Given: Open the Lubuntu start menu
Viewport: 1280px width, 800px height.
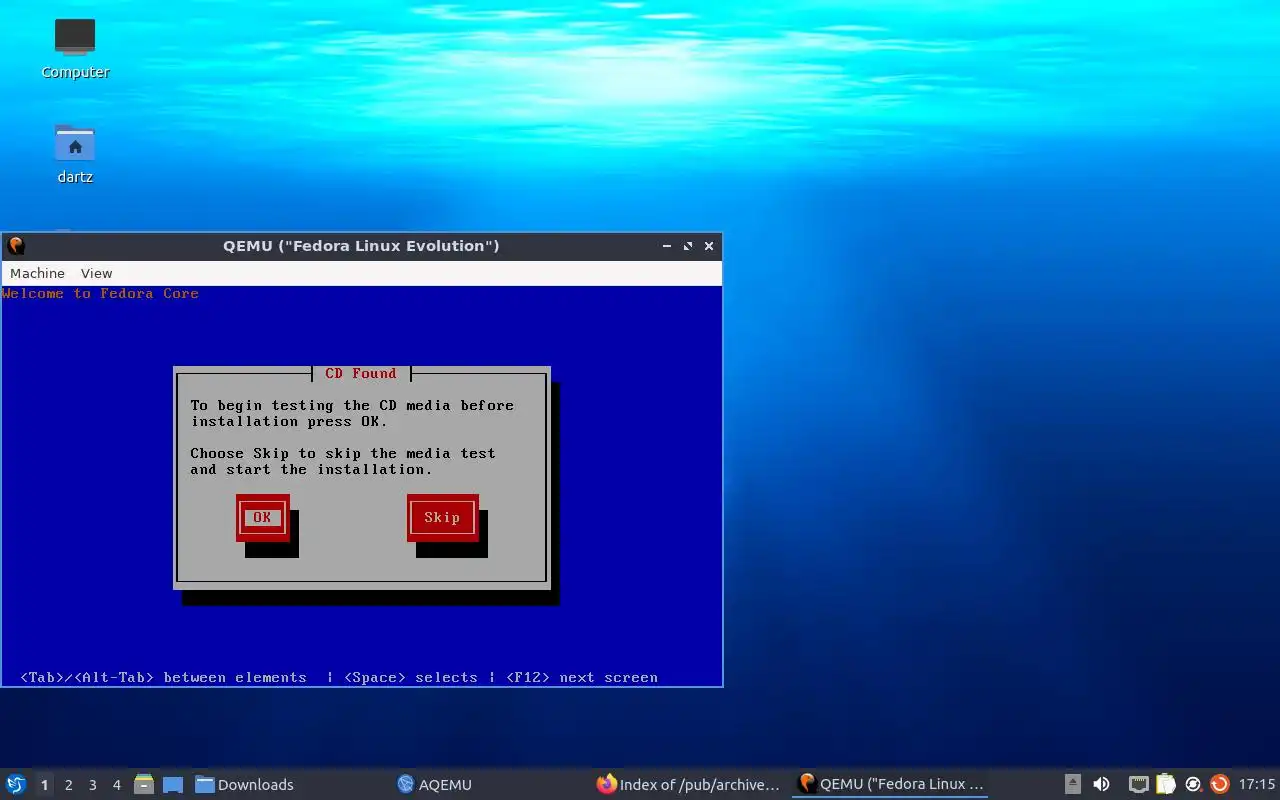Looking at the screenshot, I should pos(16,785).
